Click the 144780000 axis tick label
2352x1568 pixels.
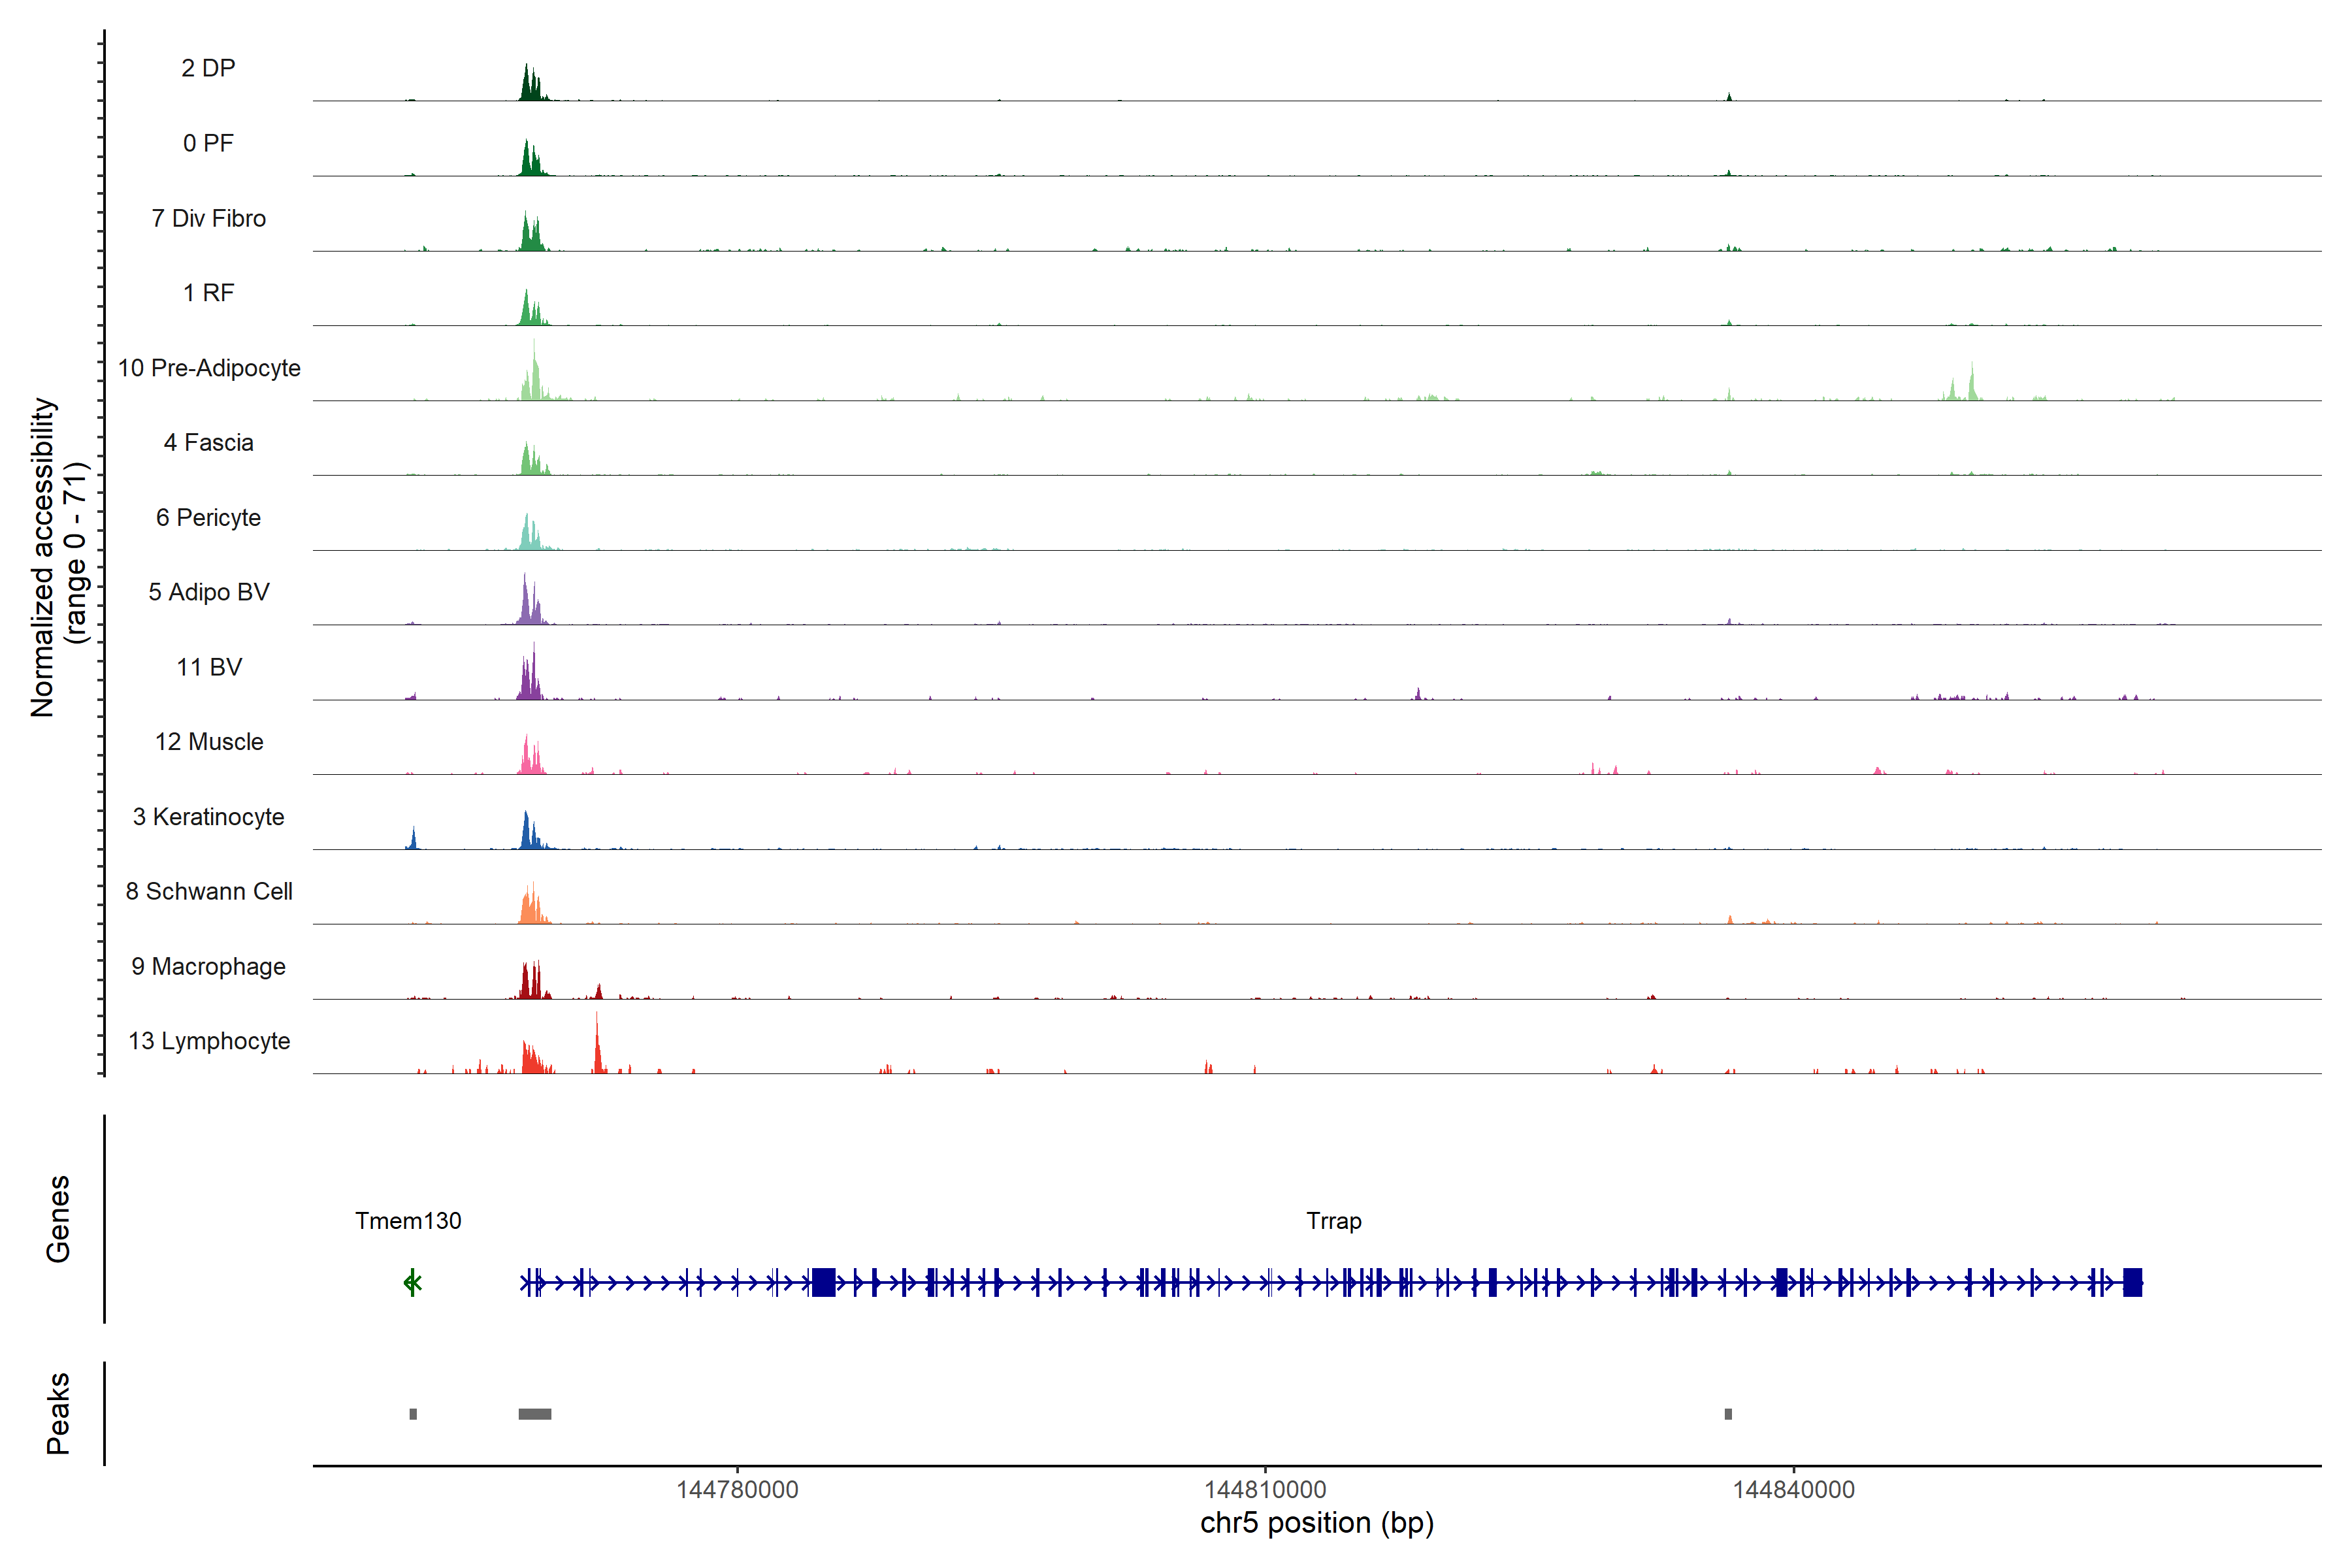[x=737, y=1490]
